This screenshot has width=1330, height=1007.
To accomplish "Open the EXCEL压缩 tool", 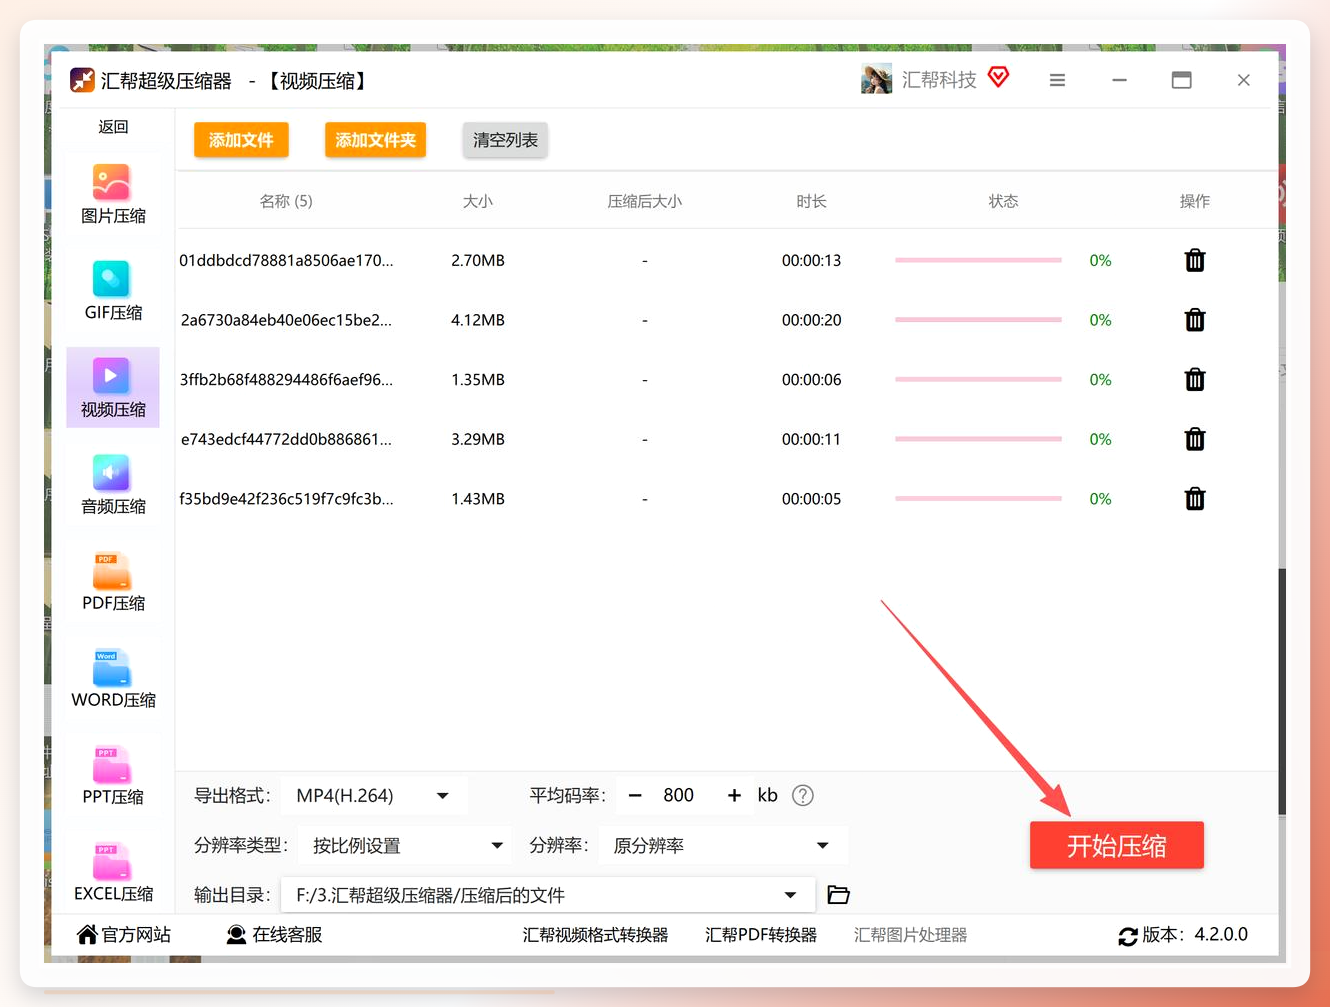I will point(113,873).
